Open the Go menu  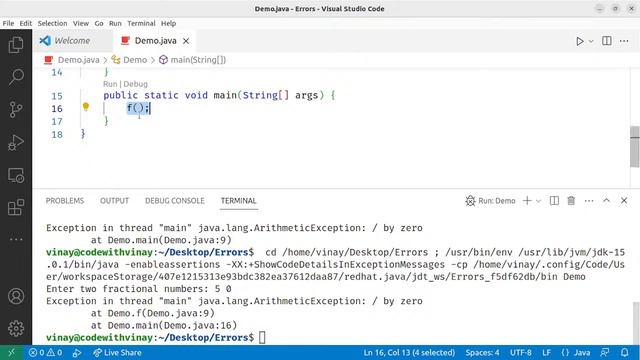[x=99, y=23]
